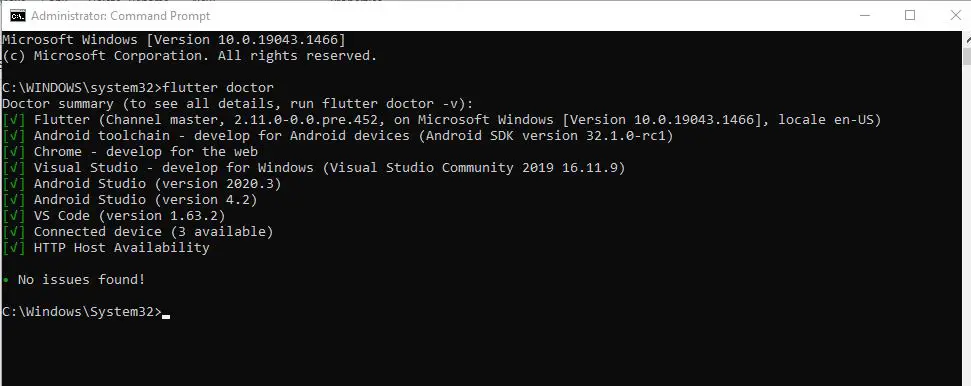The width and height of the screenshot is (971, 386).
Task: Click checkmark beside HTTP Host Availability
Action: [x=14, y=248]
